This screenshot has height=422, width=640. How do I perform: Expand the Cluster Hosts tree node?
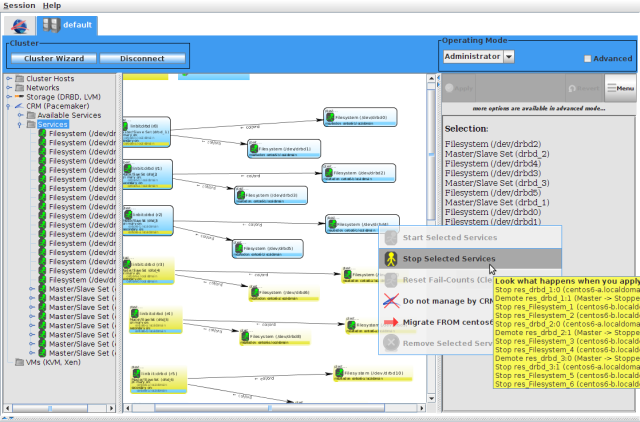coord(8,79)
